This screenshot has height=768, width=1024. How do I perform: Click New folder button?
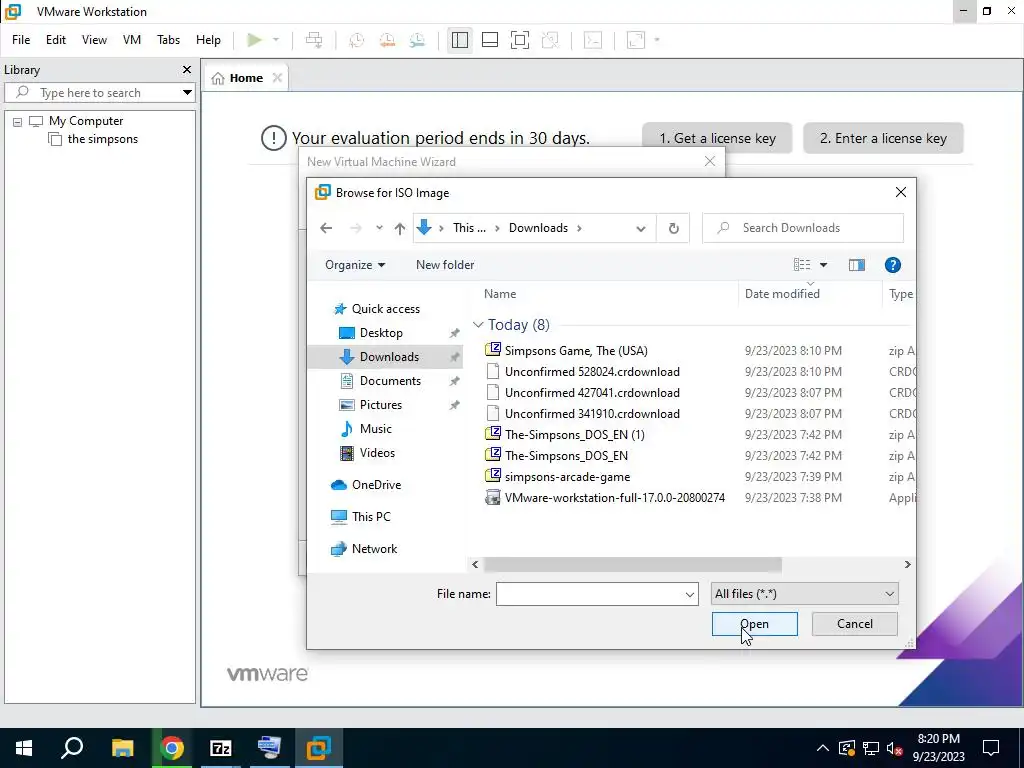(x=445, y=264)
